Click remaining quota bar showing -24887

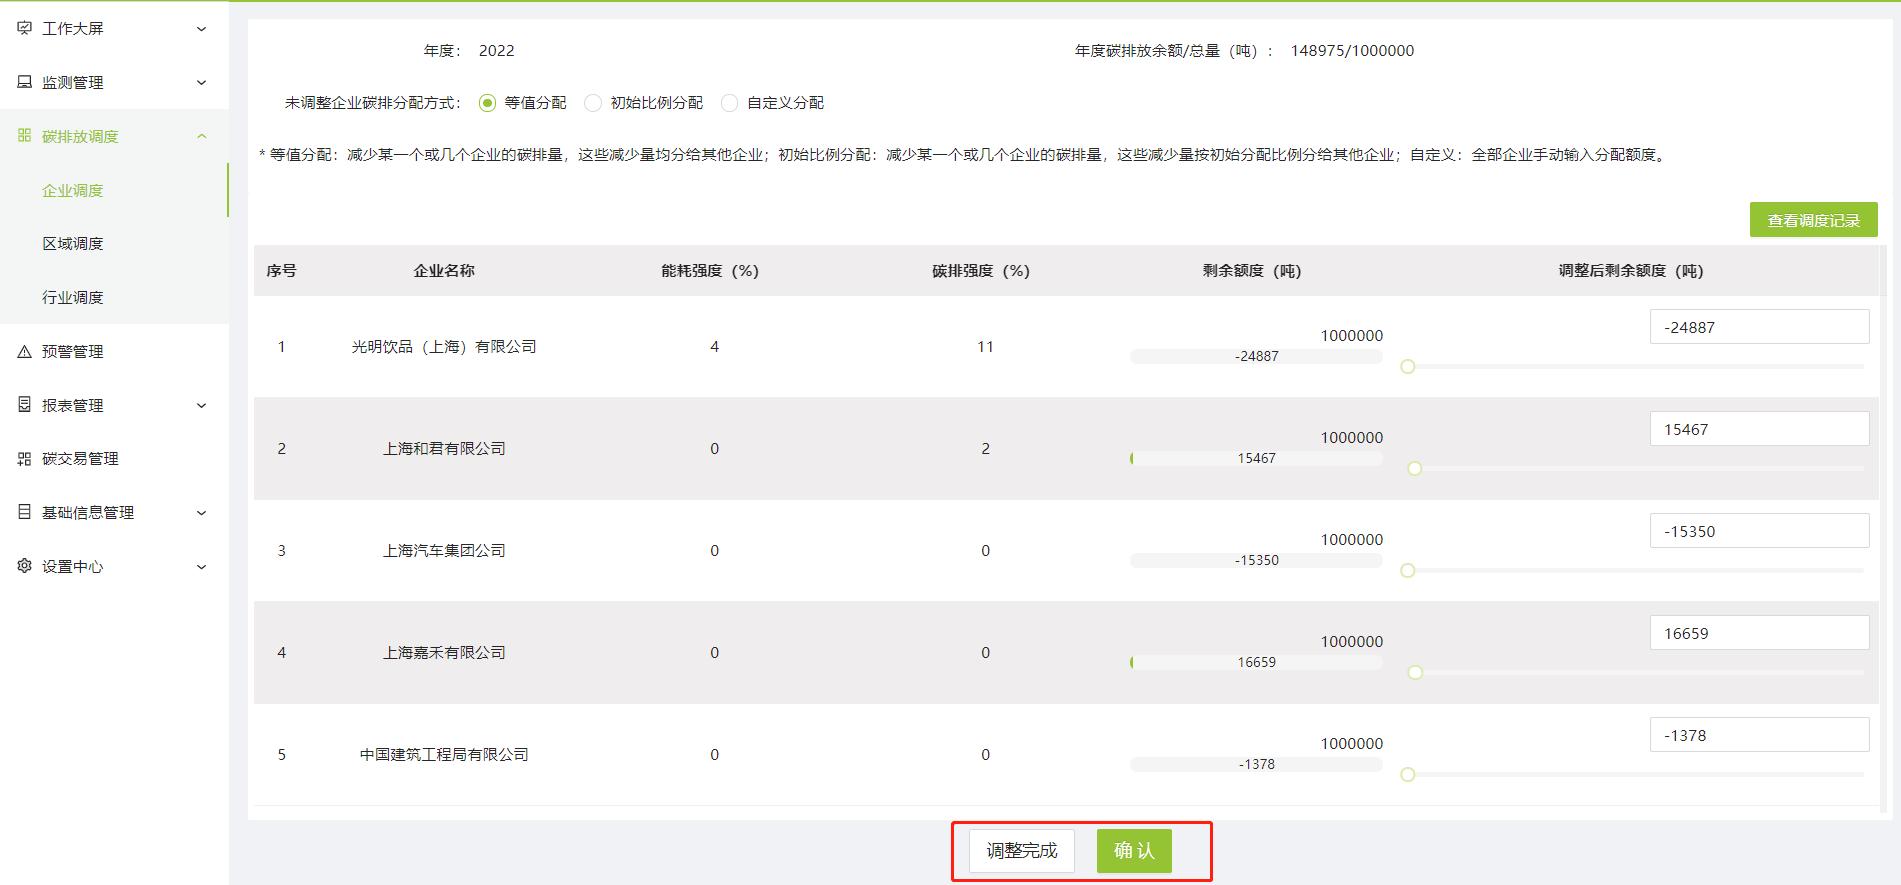tap(1256, 357)
